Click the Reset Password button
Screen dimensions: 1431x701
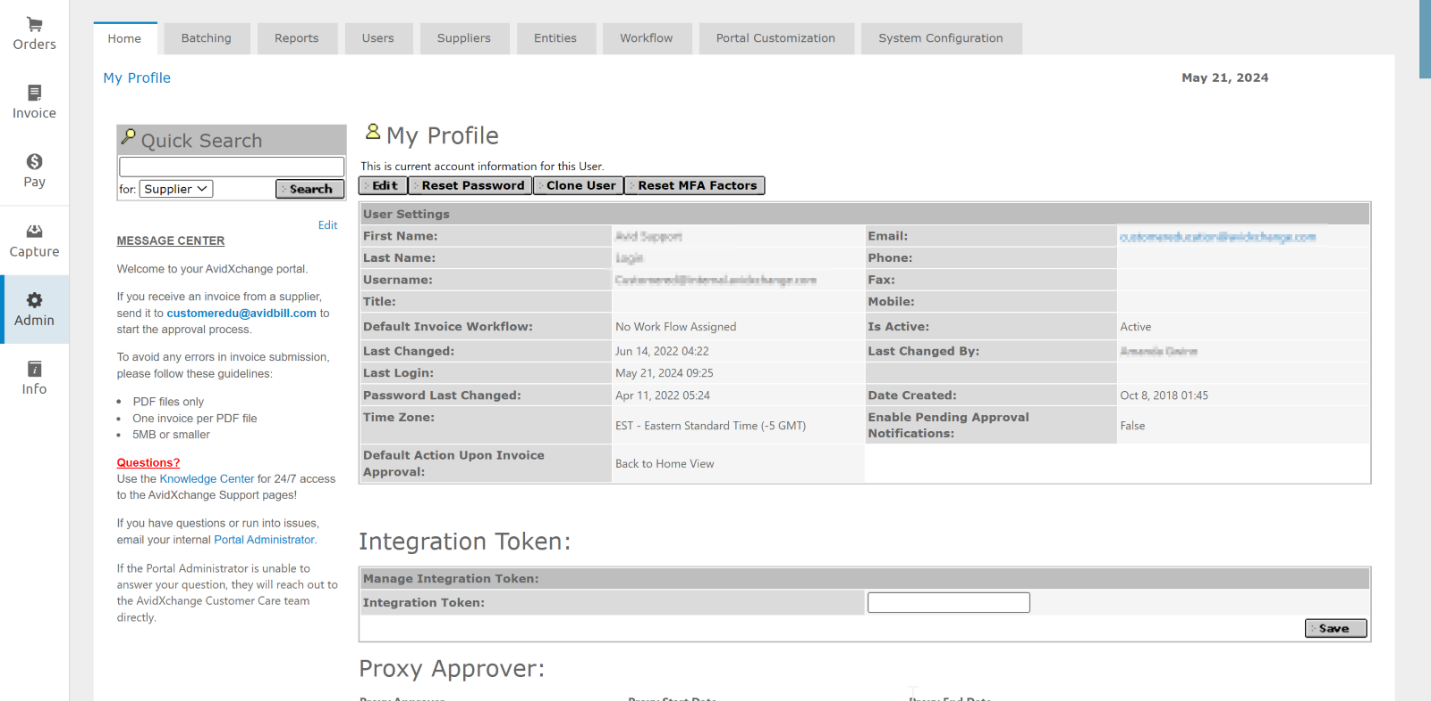(x=470, y=185)
